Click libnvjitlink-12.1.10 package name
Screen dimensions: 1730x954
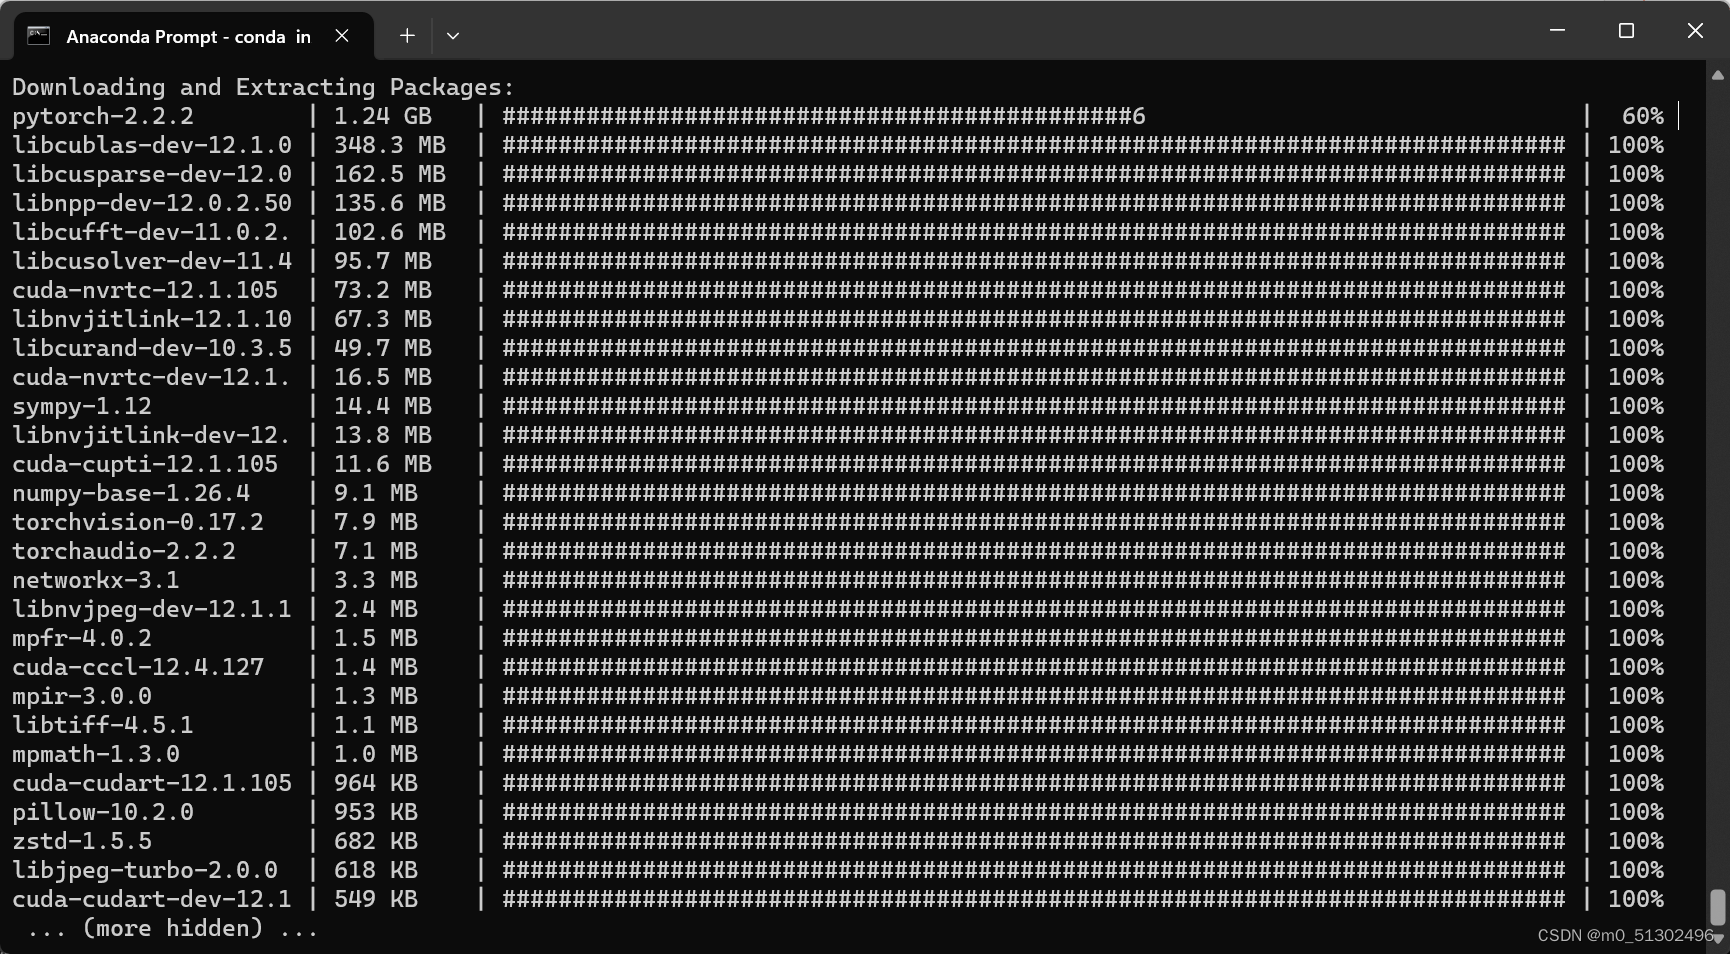point(152,319)
